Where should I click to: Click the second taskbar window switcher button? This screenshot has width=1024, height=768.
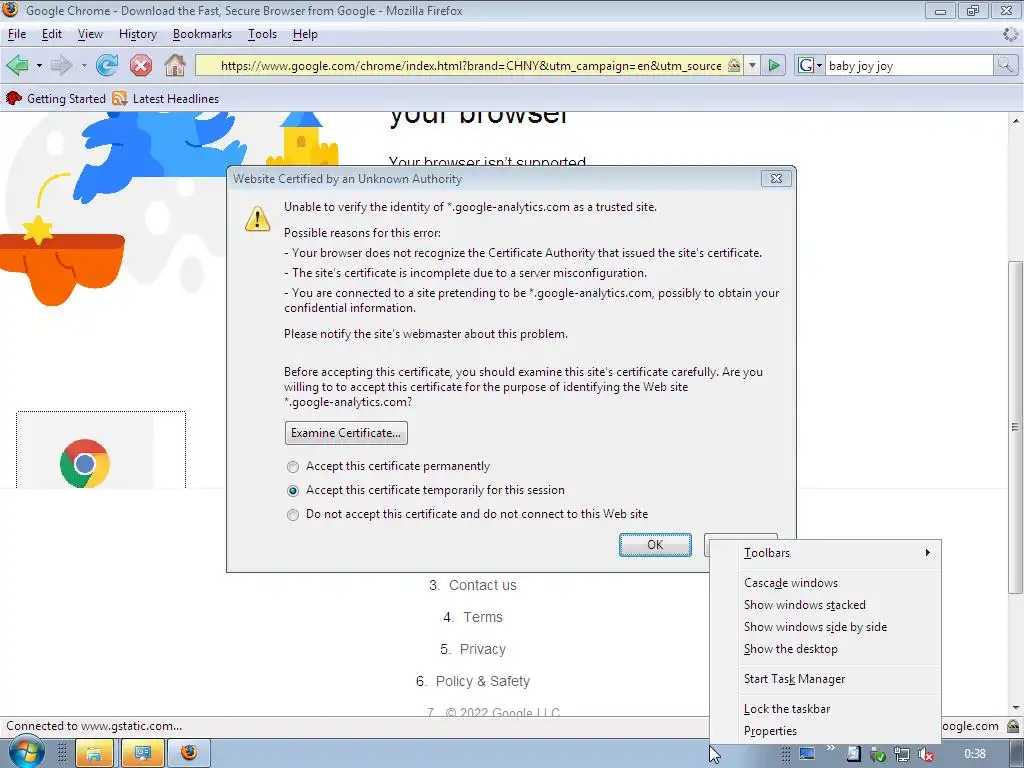pyautogui.click(x=142, y=754)
